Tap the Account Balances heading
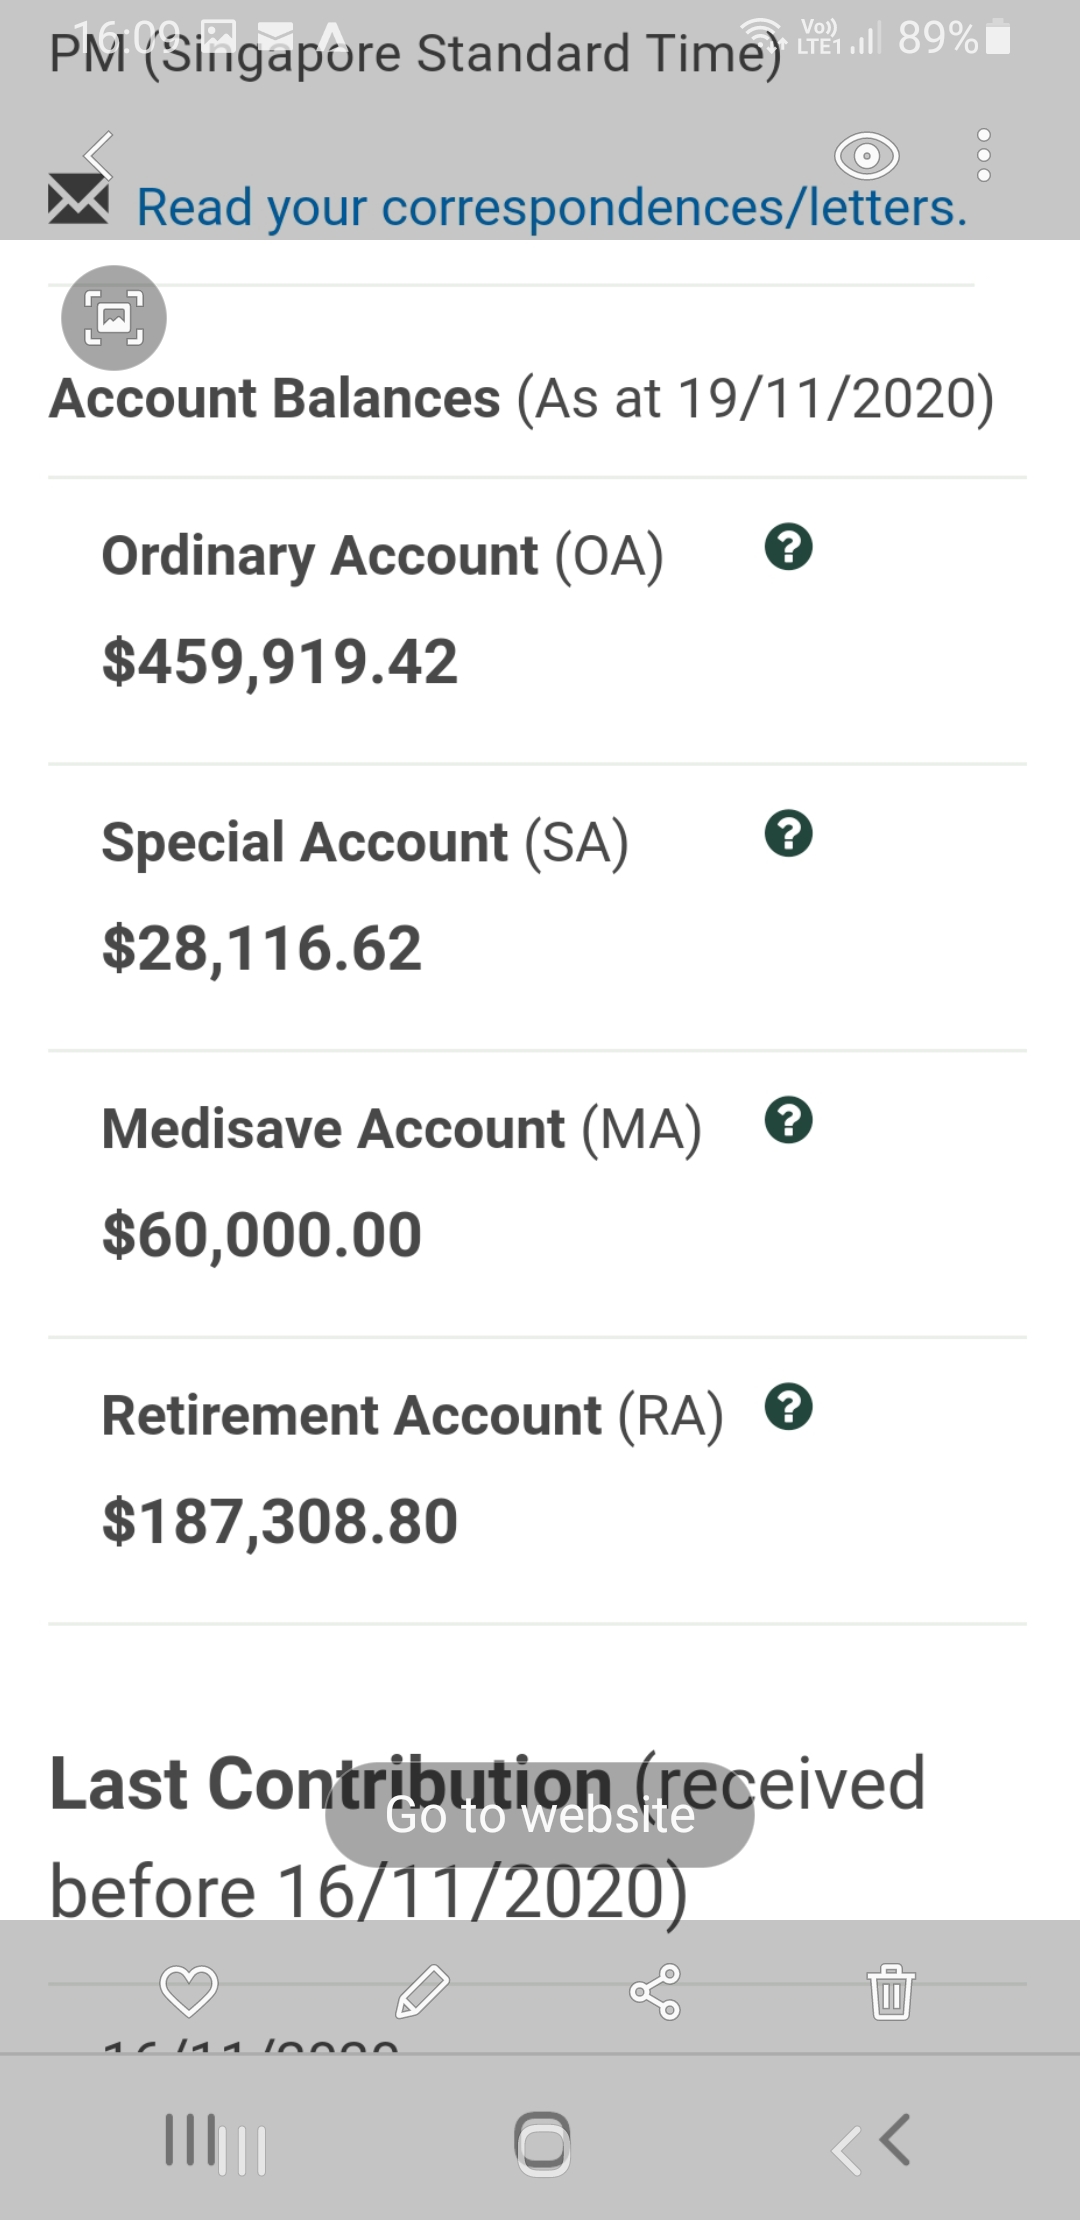This screenshot has width=1080, height=2220. point(275,399)
